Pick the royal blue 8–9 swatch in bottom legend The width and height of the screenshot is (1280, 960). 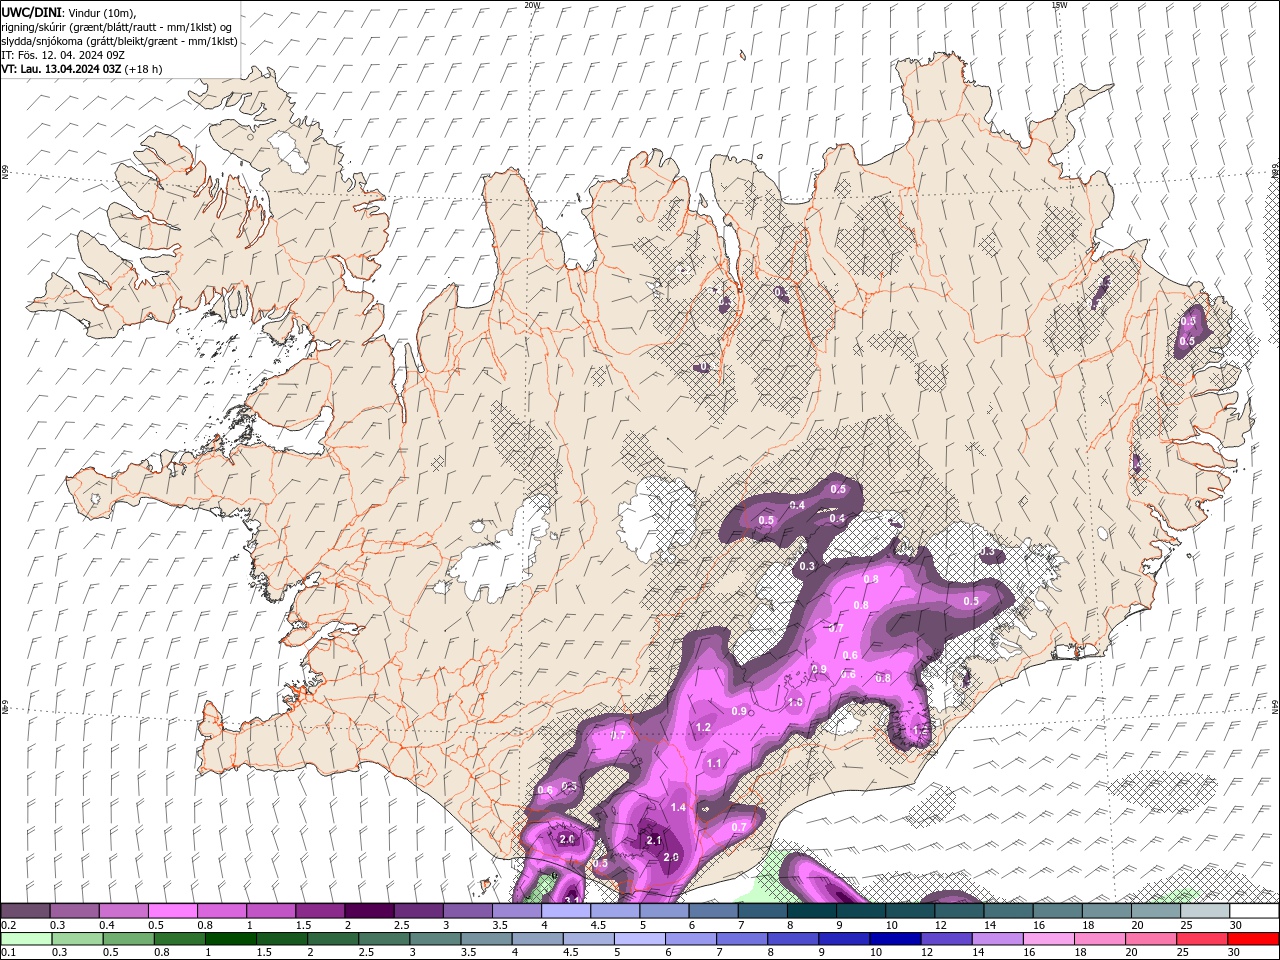pyautogui.click(x=793, y=939)
